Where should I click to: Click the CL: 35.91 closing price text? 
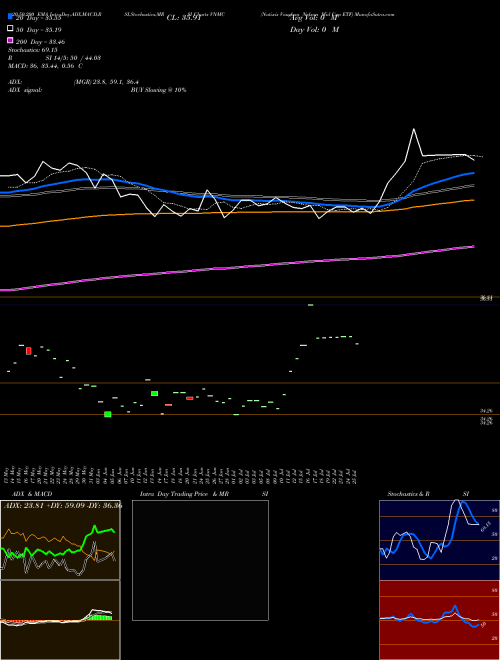click(x=184, y=18)
